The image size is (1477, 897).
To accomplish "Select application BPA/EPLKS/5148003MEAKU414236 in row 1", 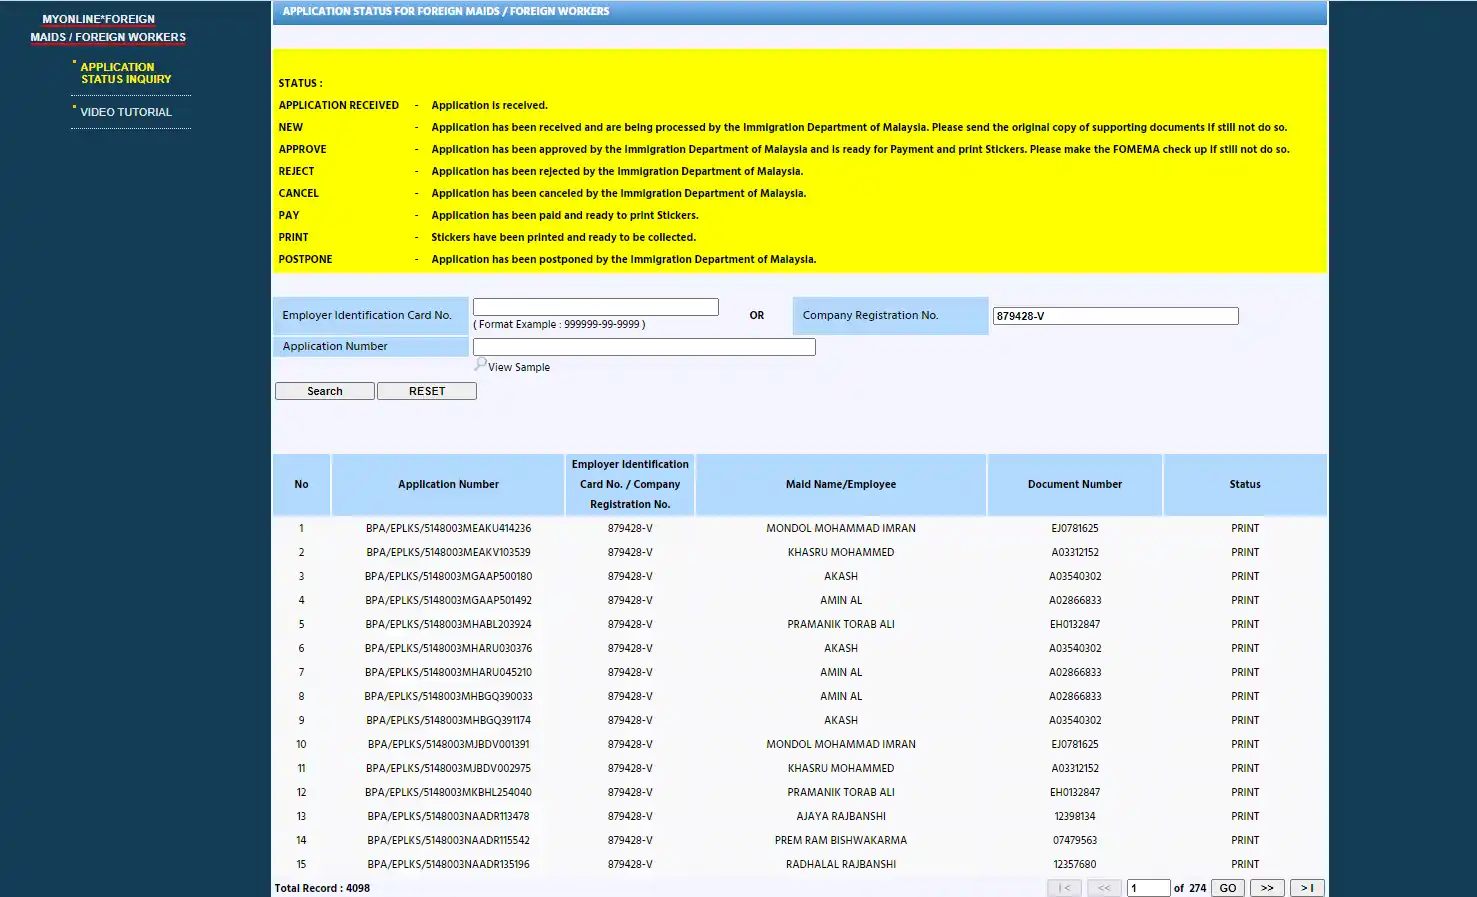I will click(x=448, y=528).
